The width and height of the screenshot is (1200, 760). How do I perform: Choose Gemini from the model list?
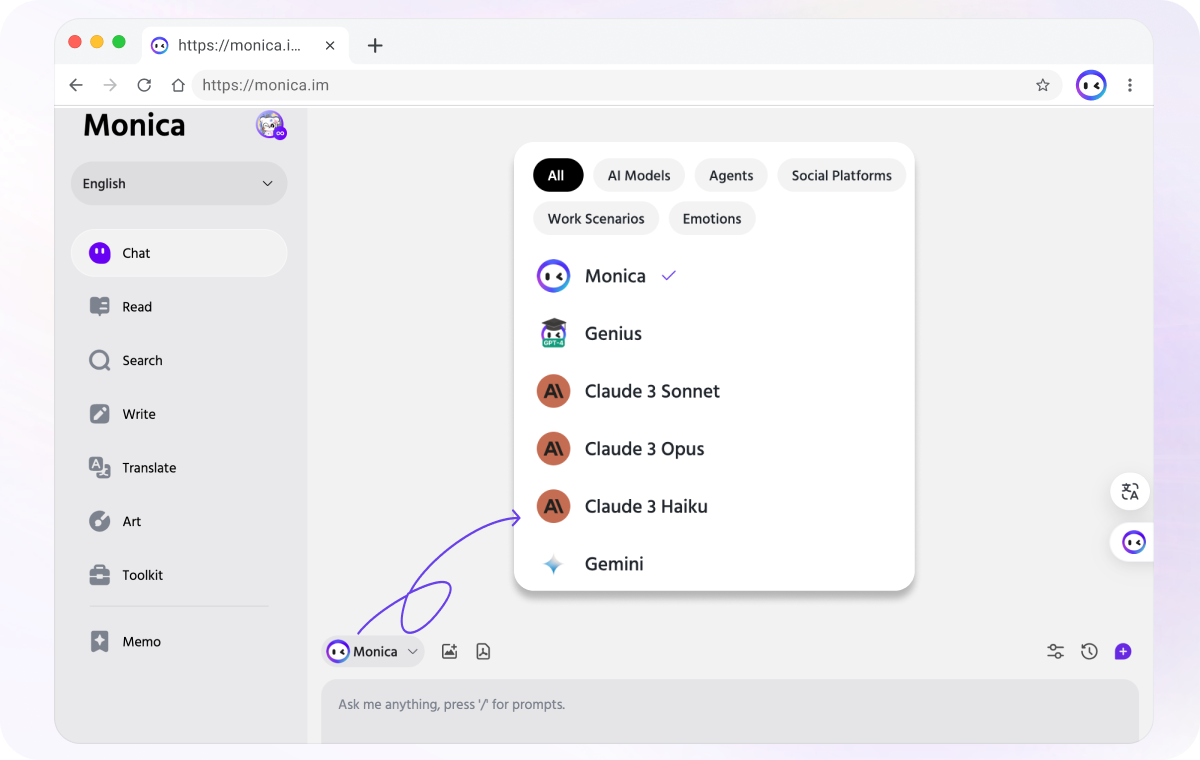point(613,564)
